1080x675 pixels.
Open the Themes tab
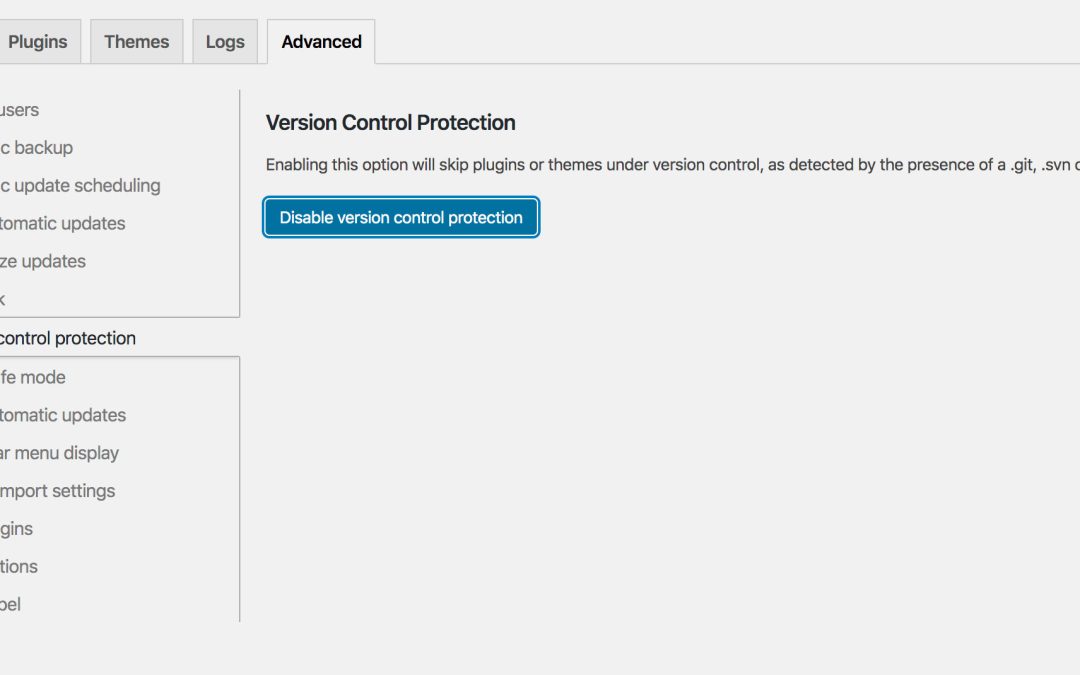coord(136,41)
